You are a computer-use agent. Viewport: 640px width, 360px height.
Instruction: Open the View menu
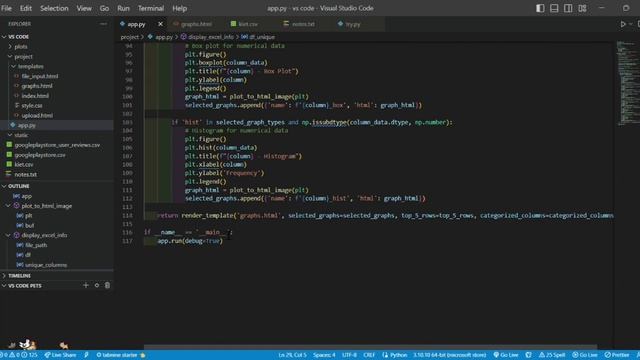[x=84, y=8]
